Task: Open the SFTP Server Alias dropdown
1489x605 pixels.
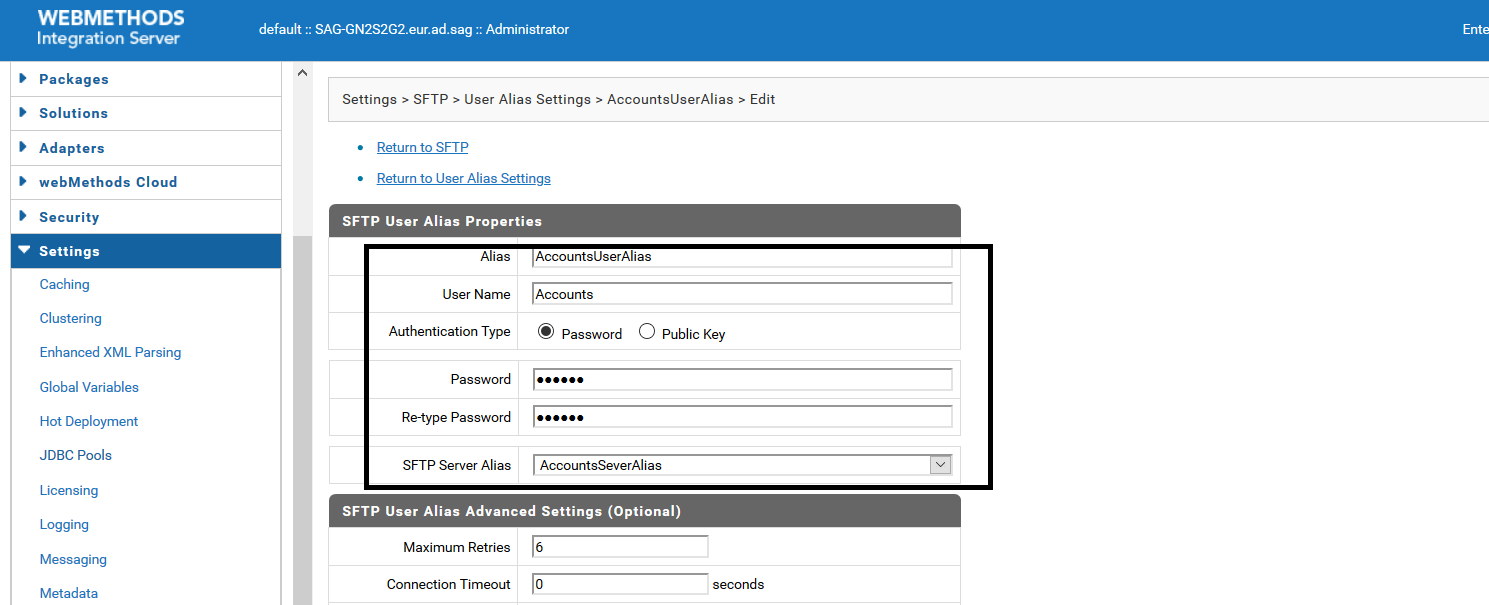Action: tap(939, 465)
